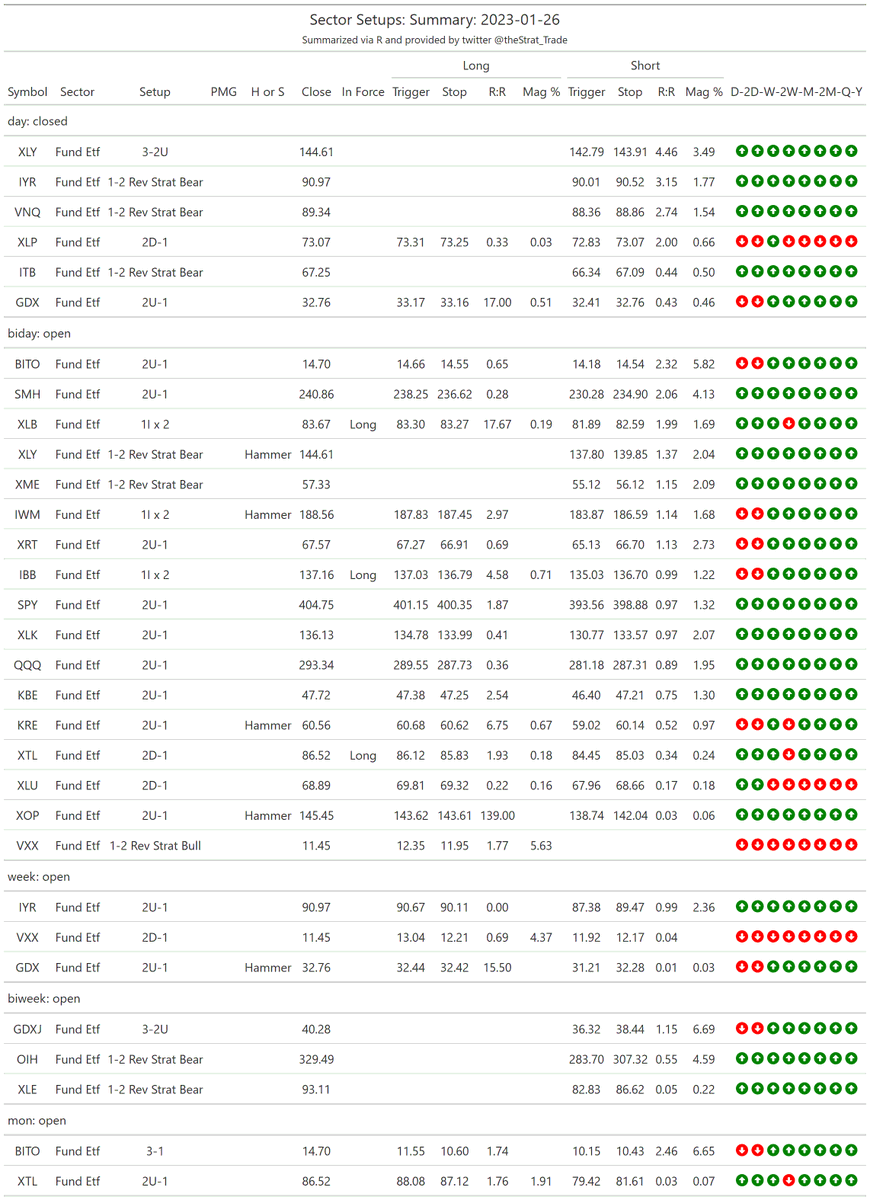The image size is (870, 1200).
Task: Click the Short group header
Action: point(645,66)
